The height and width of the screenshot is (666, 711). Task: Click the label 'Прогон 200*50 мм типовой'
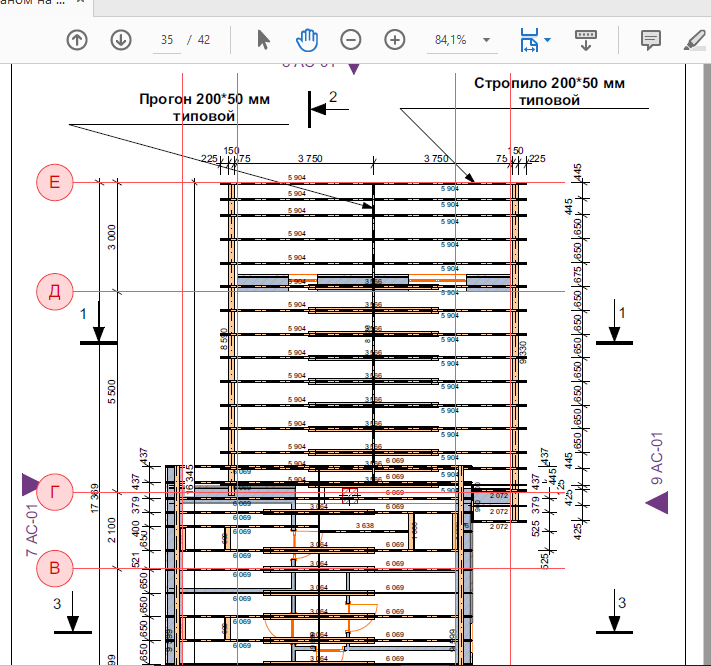(x=204, y=107)
